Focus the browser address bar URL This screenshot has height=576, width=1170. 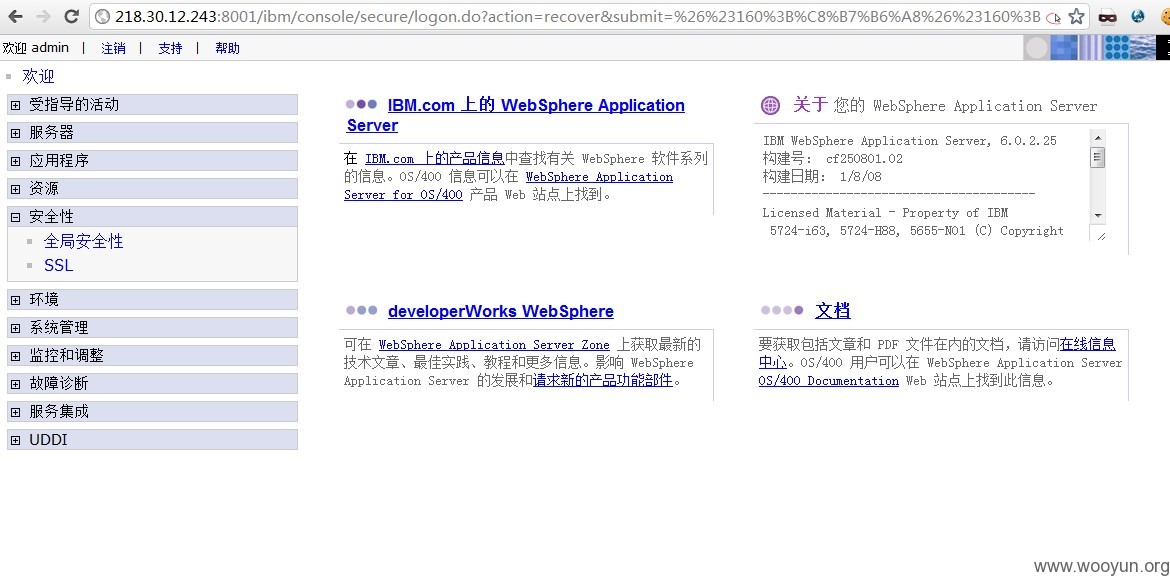pos(577,16)
